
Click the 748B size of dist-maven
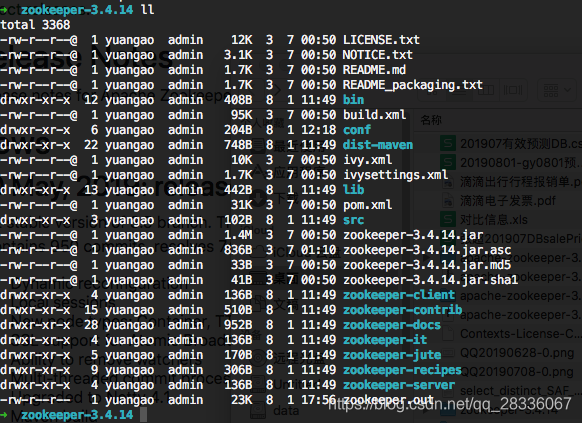(x=238, y=145)
